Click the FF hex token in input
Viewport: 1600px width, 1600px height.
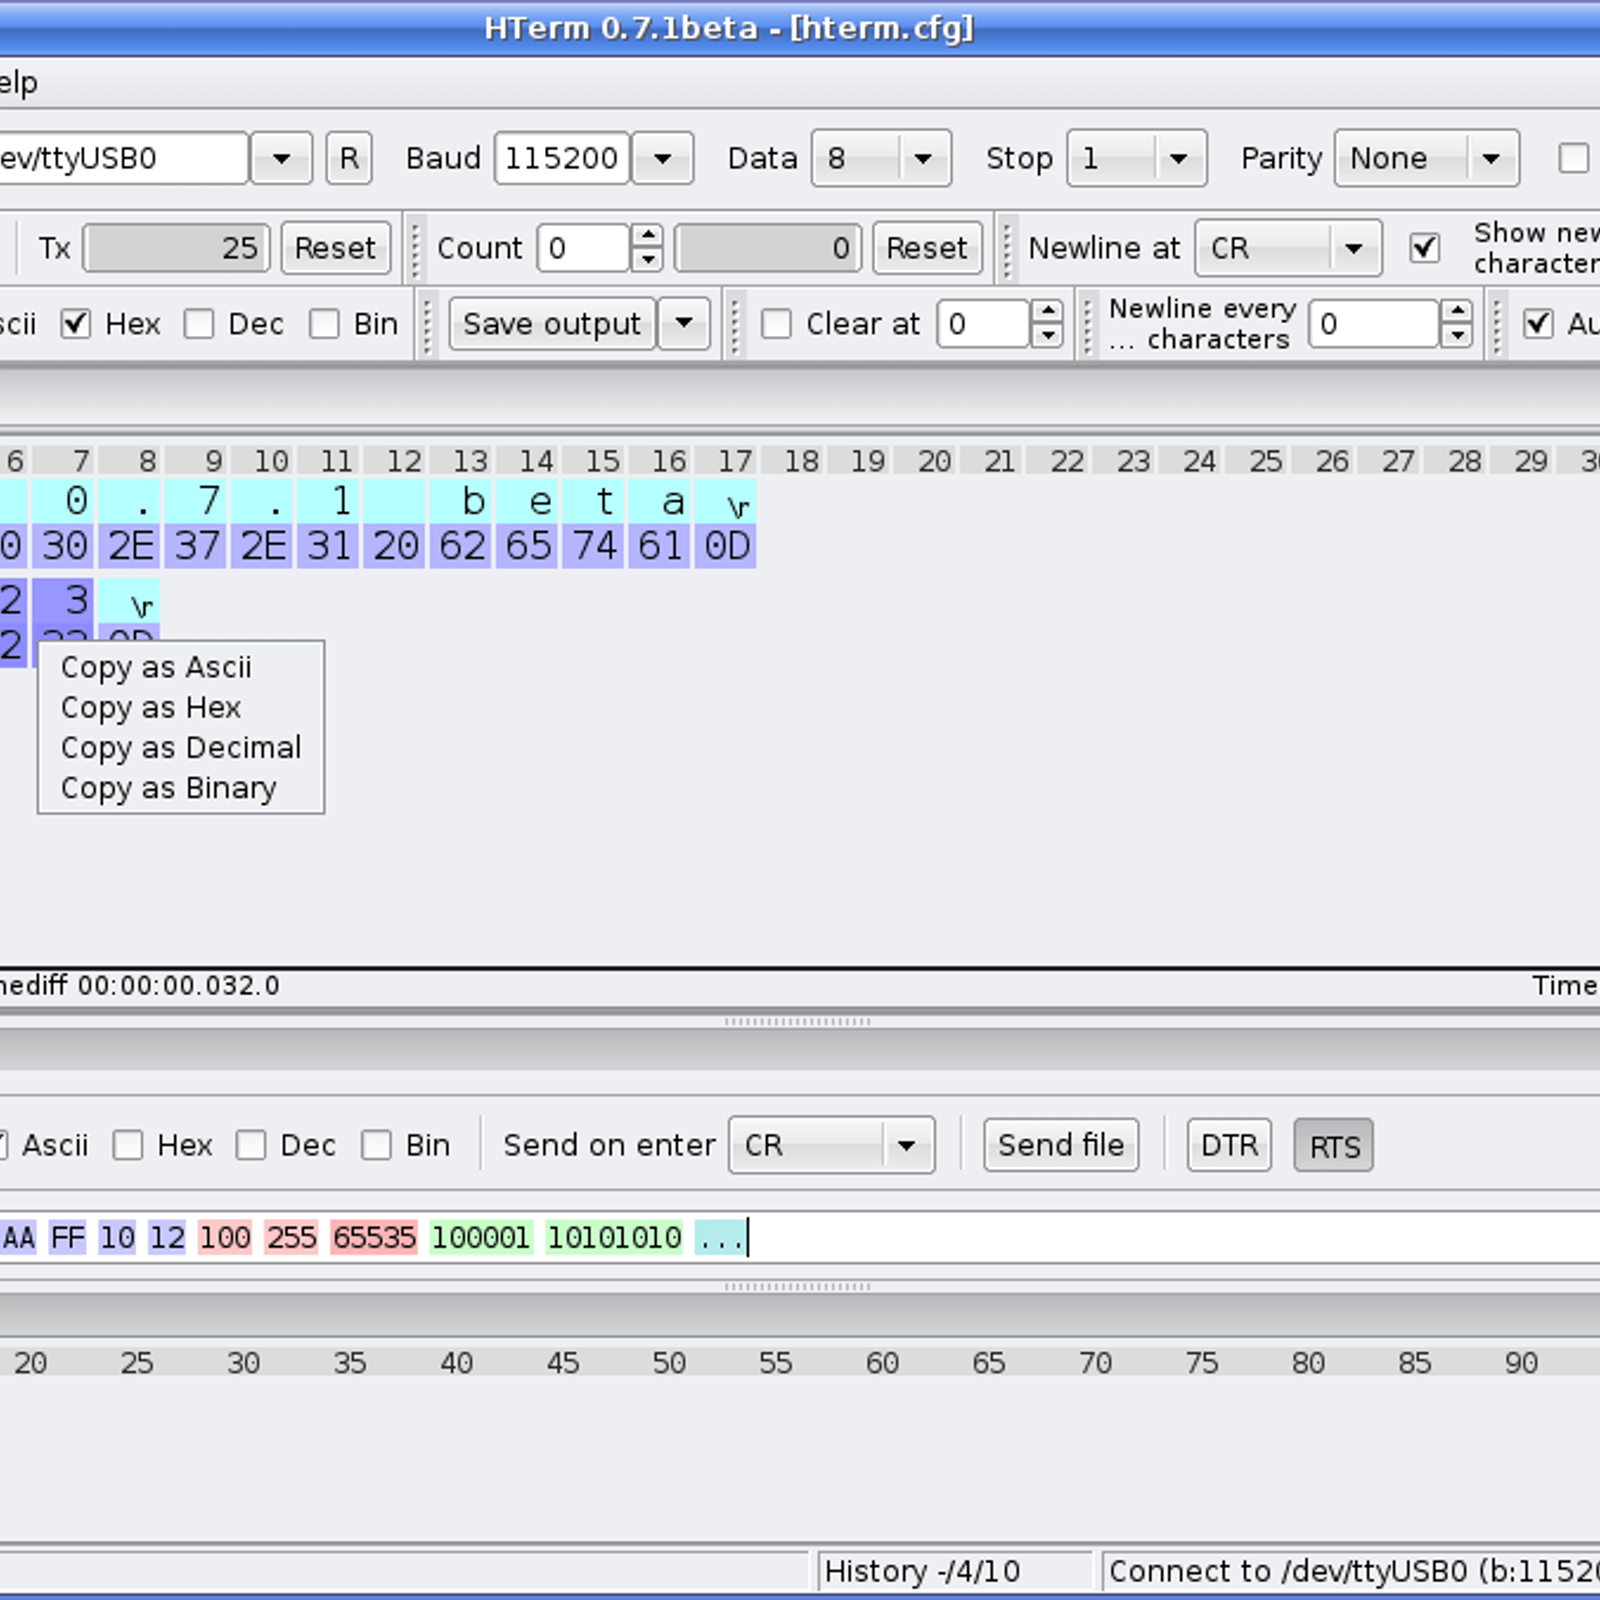(68, 1238)
